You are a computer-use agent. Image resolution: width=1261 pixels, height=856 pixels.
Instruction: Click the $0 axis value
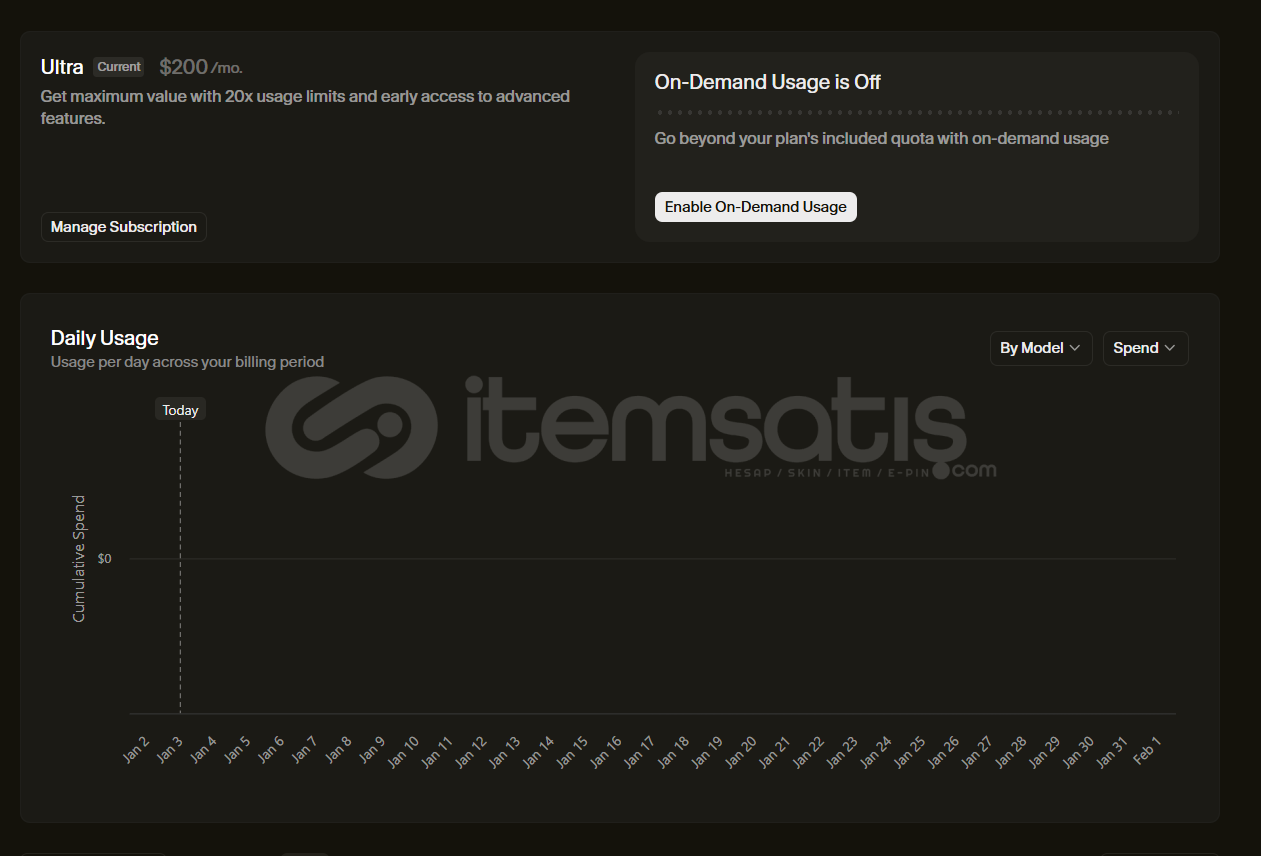pos(105,558)
